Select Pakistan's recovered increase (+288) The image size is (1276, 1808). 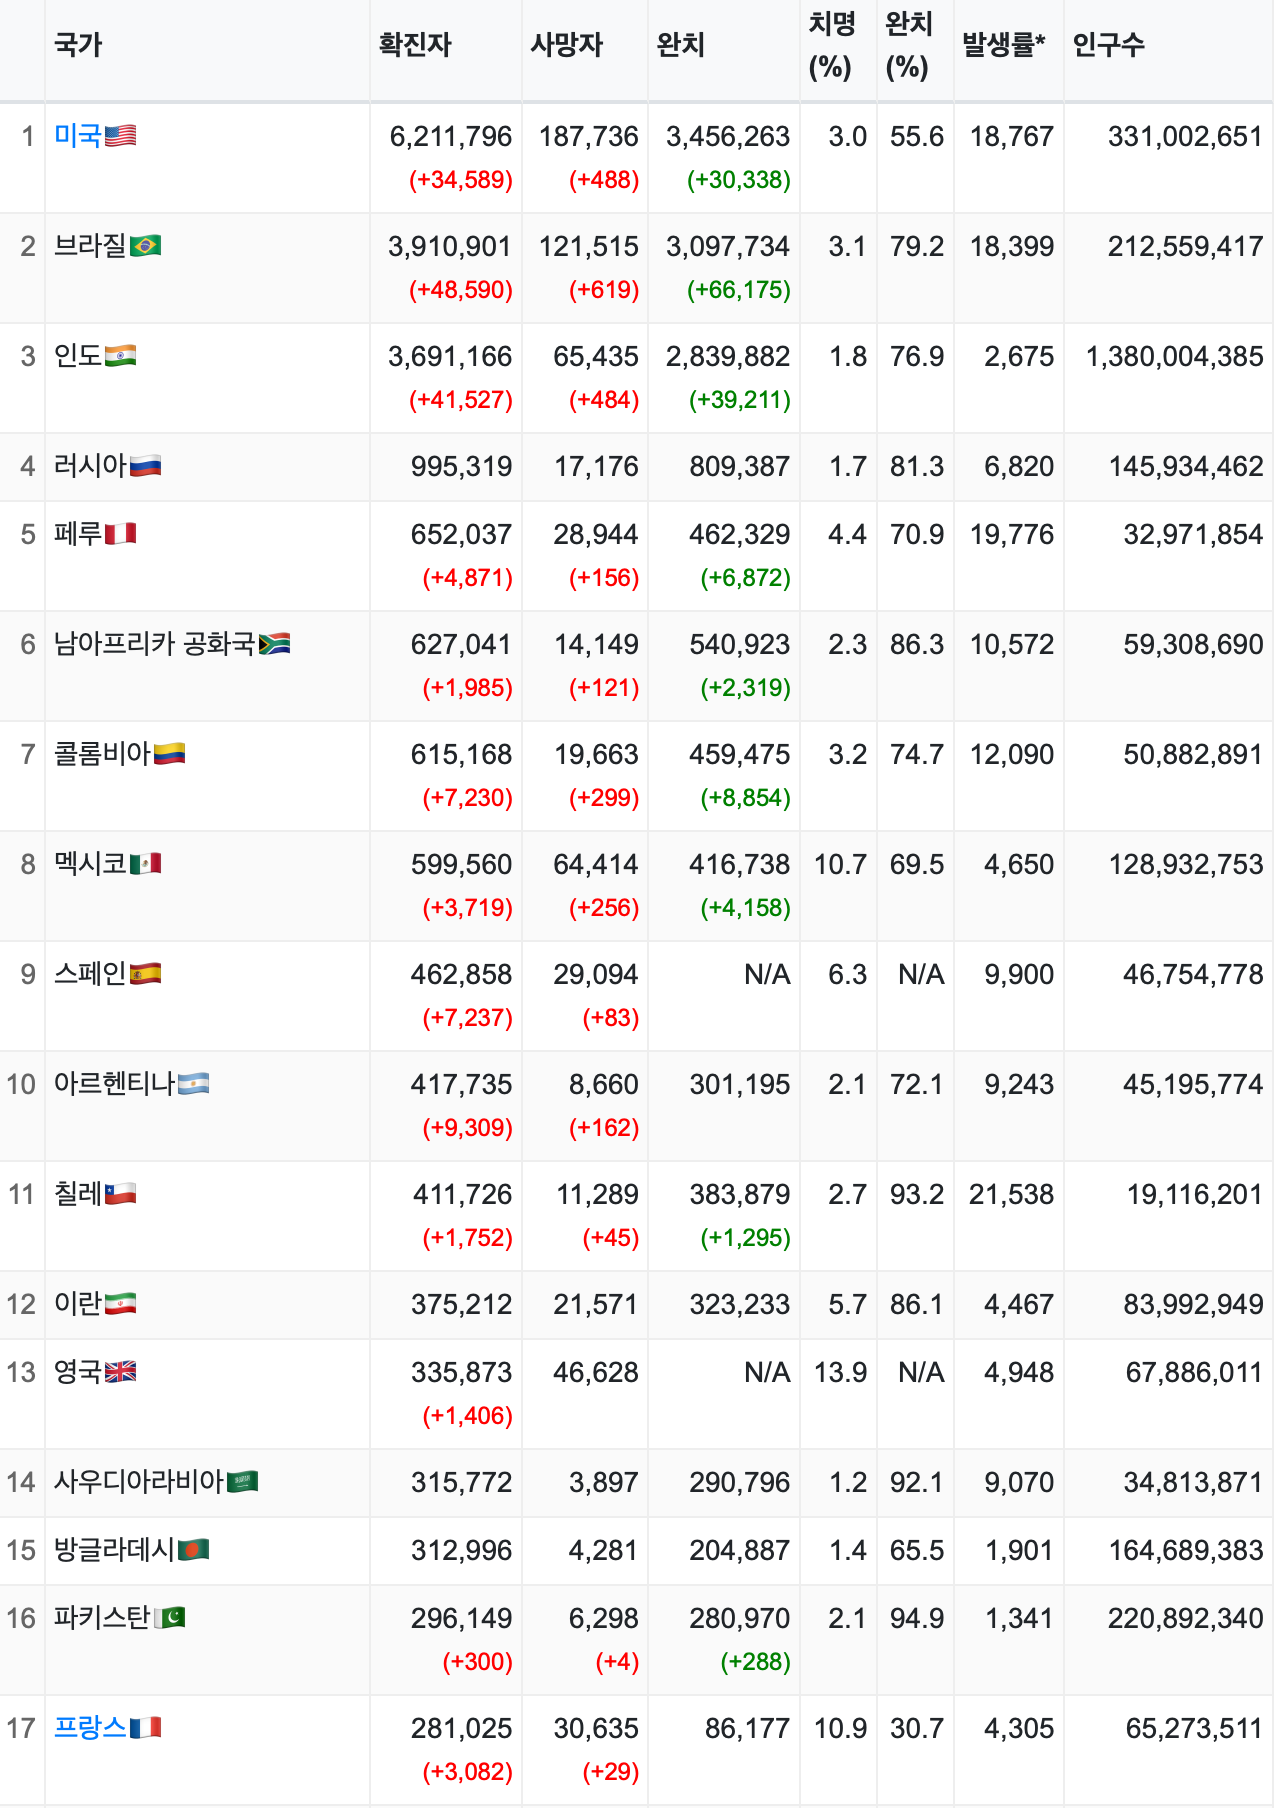pyautogui.click(x=755, y=1662)
